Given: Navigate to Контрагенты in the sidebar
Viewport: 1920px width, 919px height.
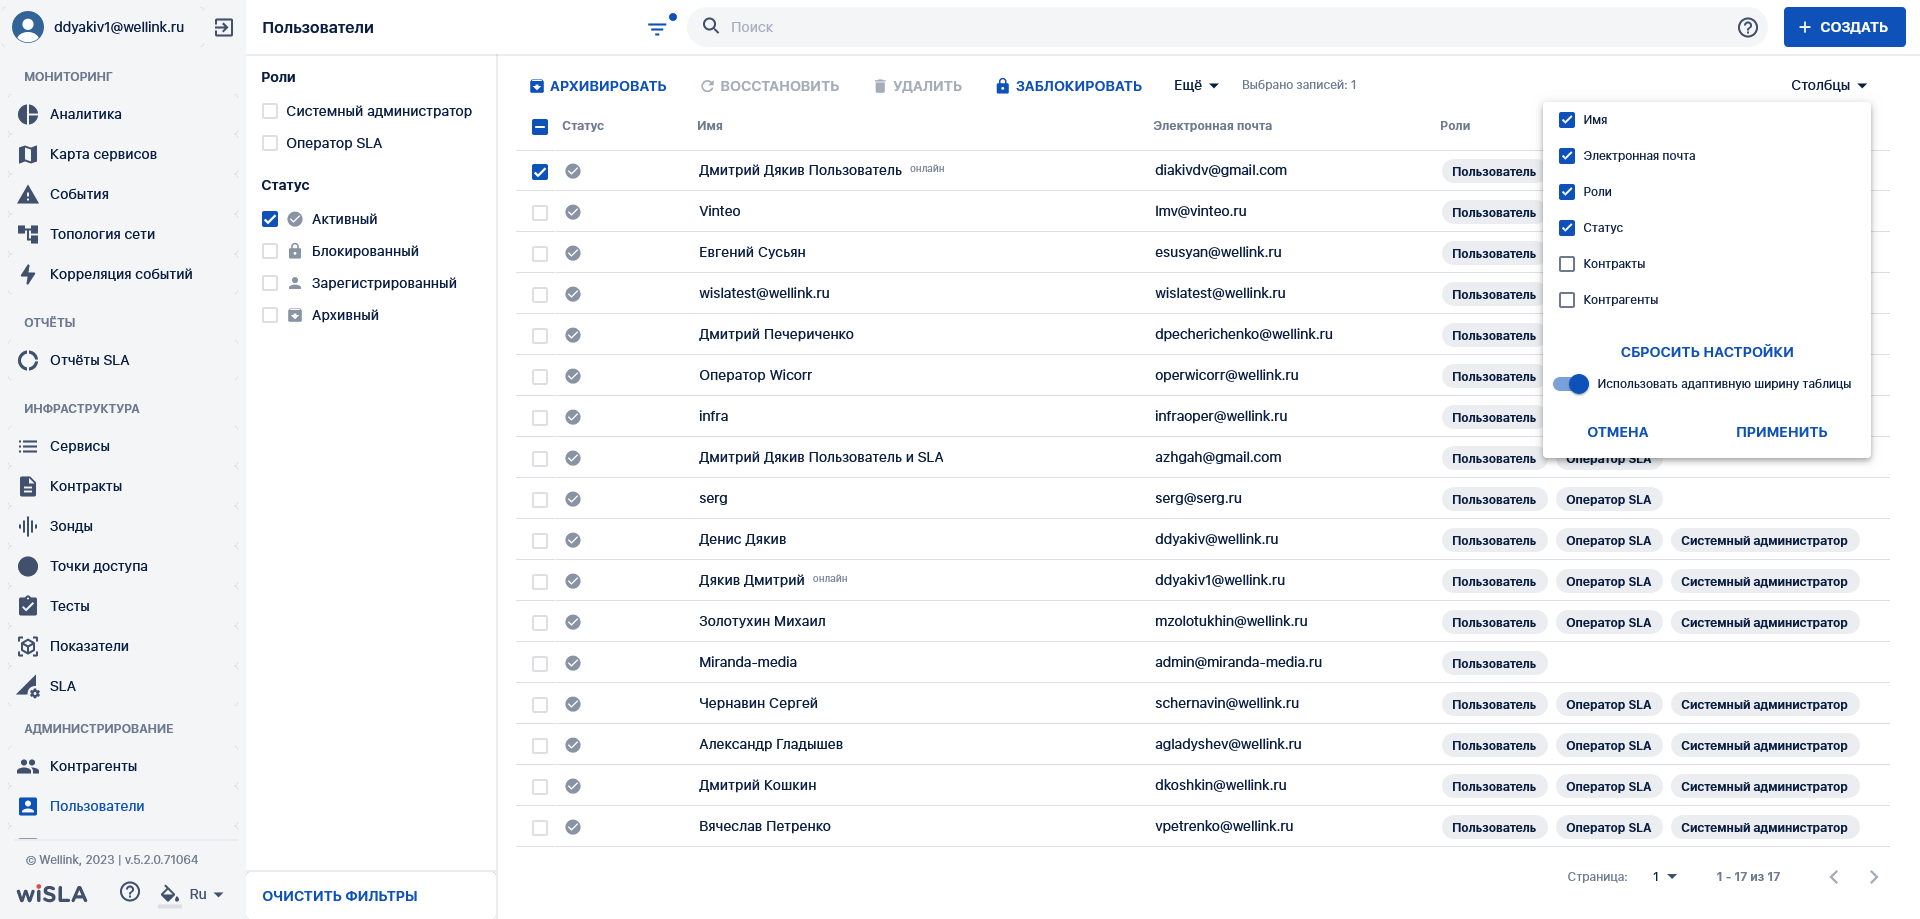Looking at the screenshot, I should coord(93,766).
